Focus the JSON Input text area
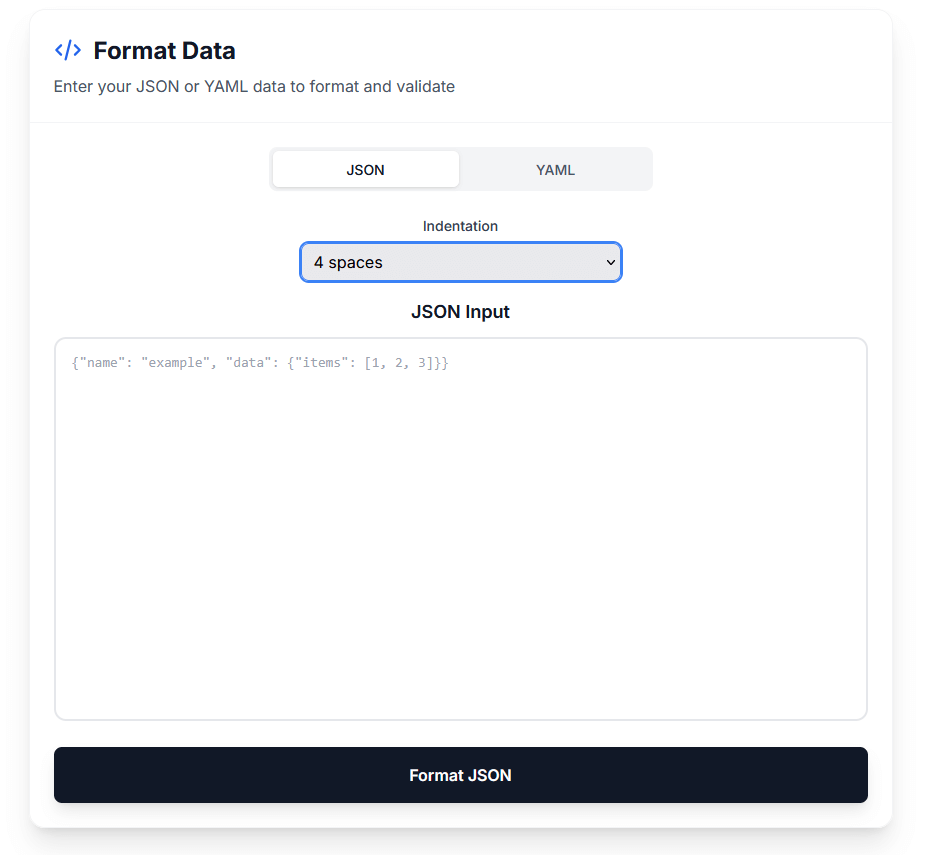 point(460,528)
